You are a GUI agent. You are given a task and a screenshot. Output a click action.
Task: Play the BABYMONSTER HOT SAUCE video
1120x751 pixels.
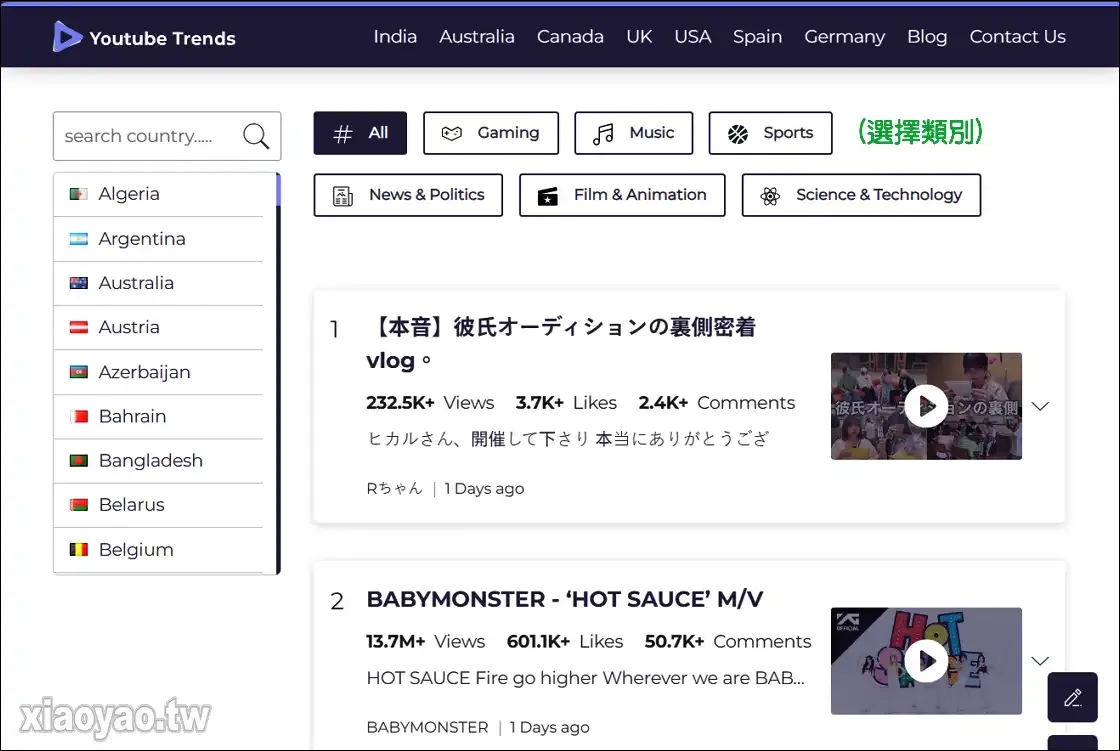pyautogui.click(x=926, y=661)
